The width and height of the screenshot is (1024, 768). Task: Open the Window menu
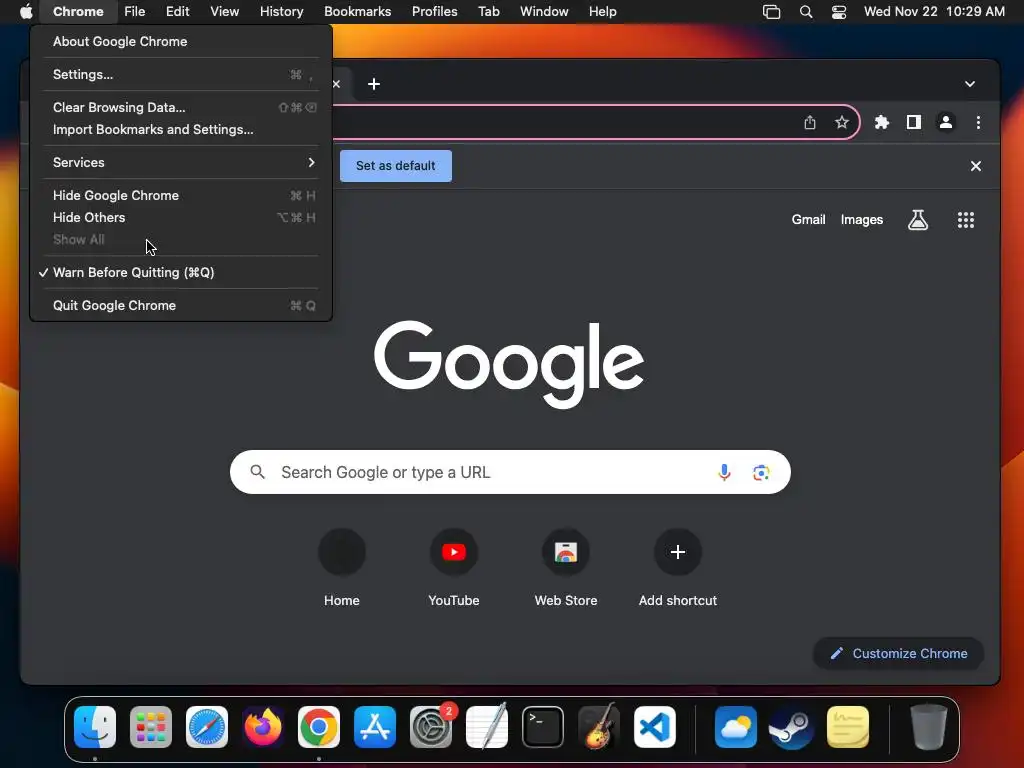coord(544,12)
